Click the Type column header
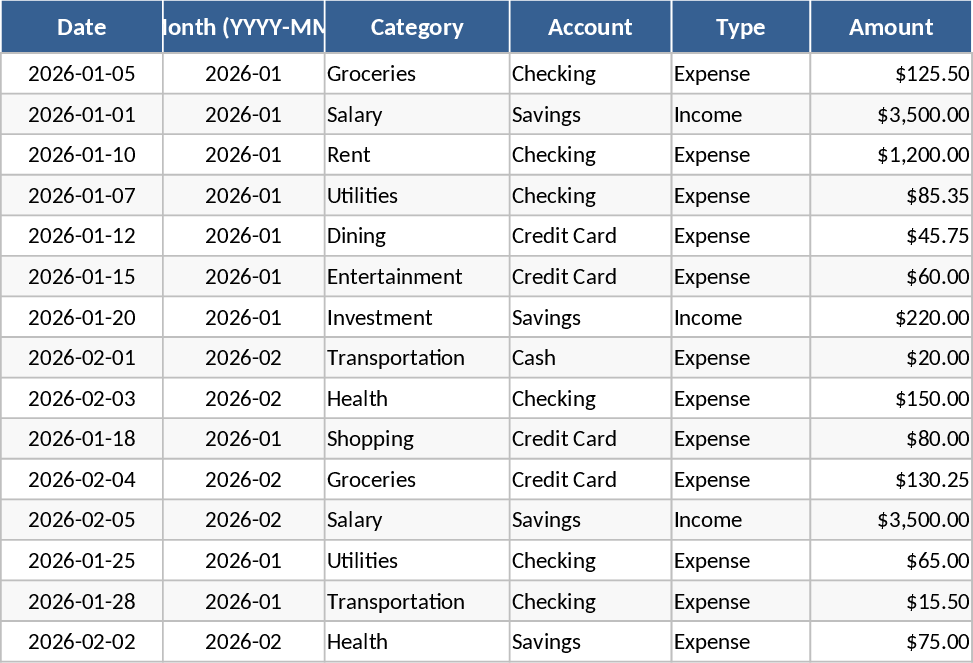The height and width of the screenshot is (663, 973). click(x=740, y=27)
